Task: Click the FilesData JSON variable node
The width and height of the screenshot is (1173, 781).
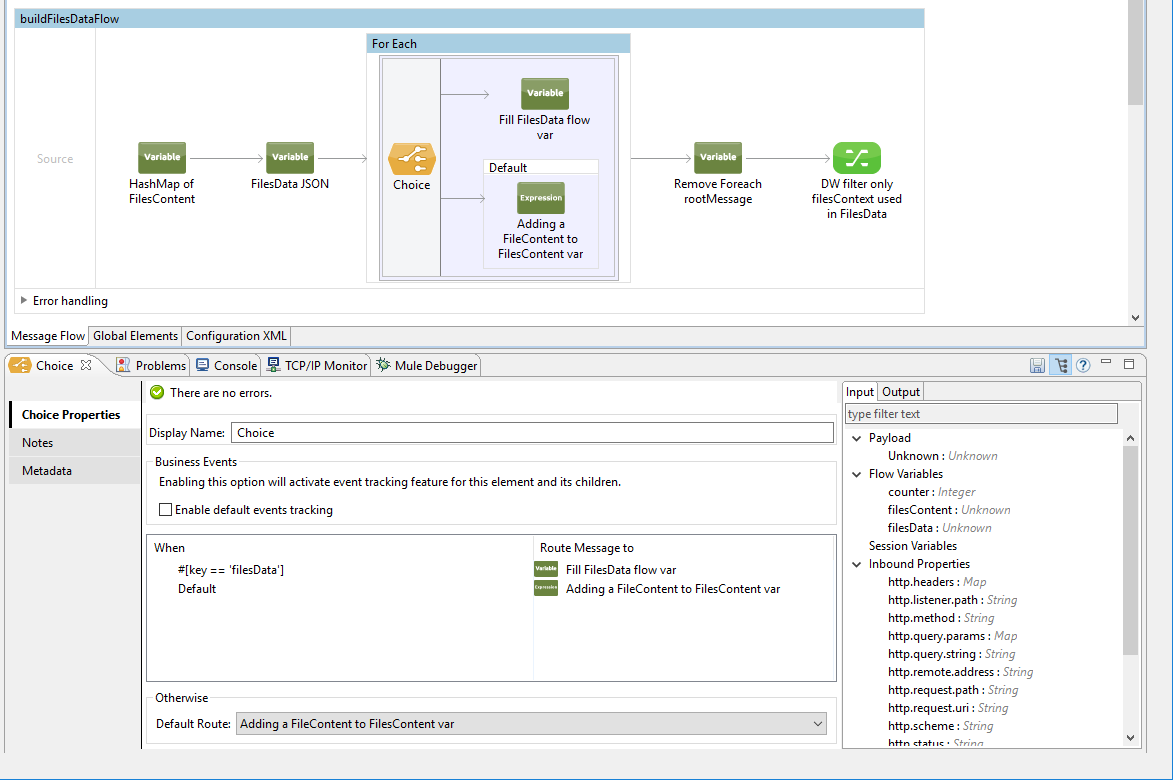Action: (290, 158)
